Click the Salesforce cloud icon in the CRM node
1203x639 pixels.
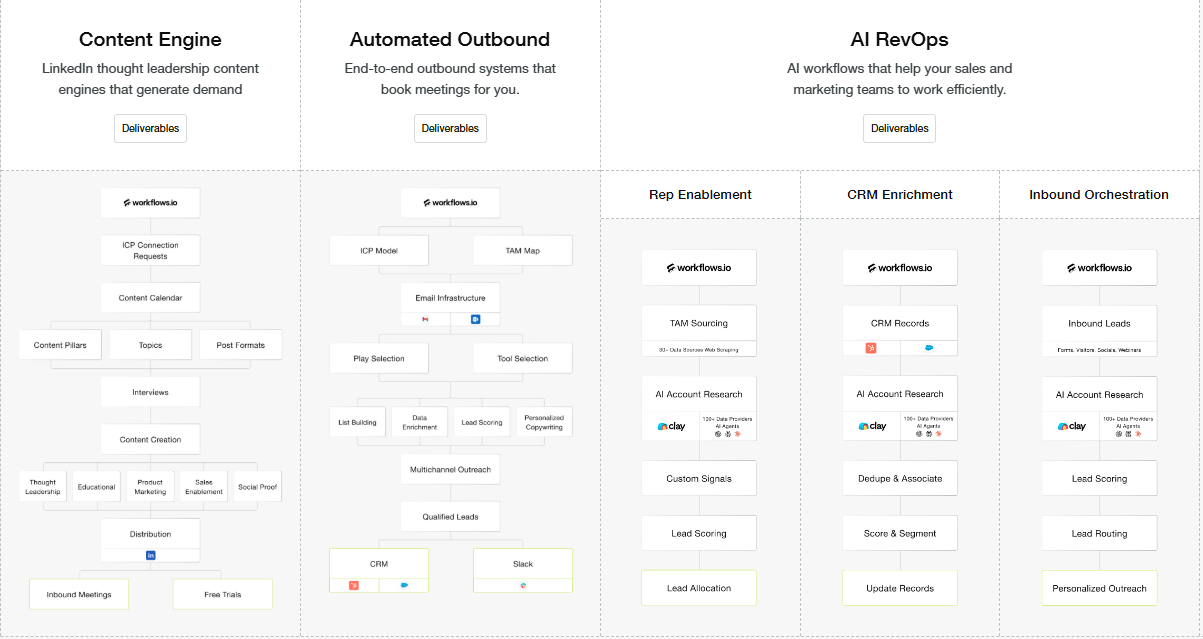[x=404, y=584]
